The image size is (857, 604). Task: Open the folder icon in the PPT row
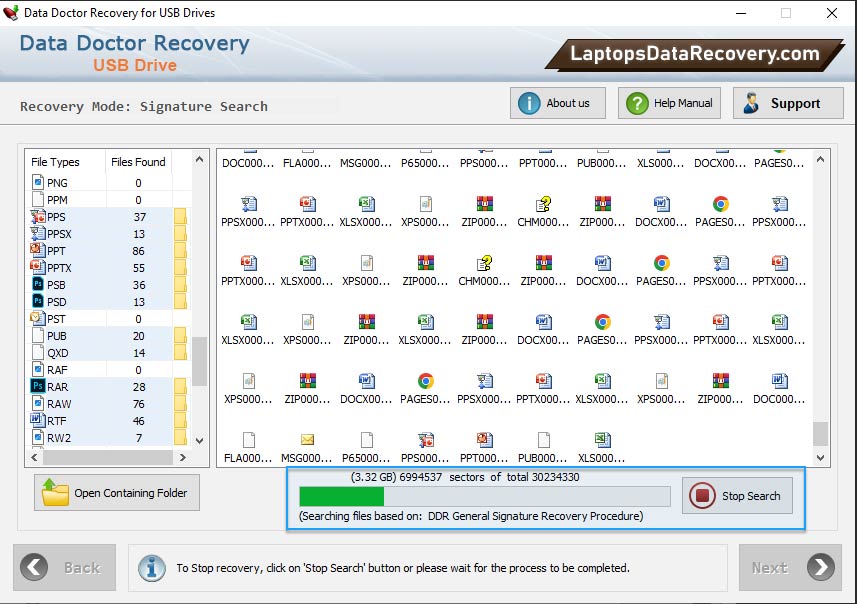[x=180, y=250]
